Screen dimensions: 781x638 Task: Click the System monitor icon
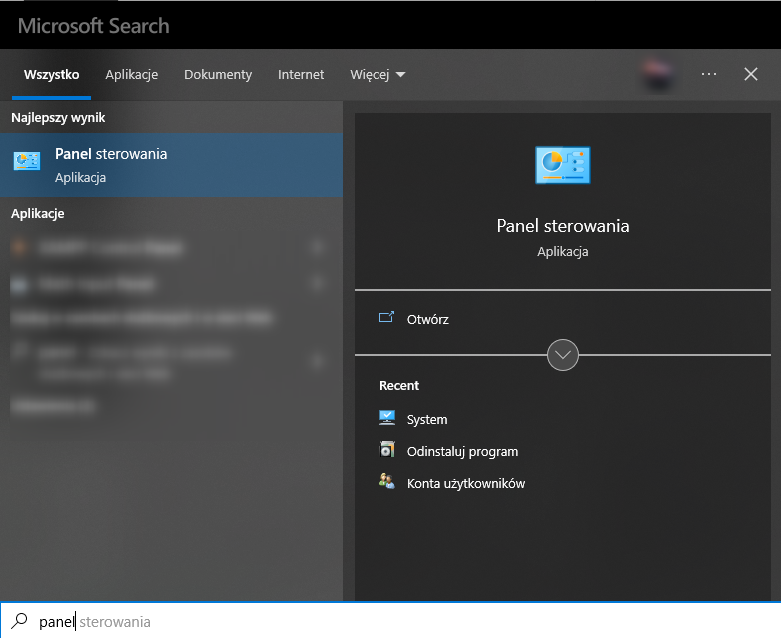click(x=387, y=417)
